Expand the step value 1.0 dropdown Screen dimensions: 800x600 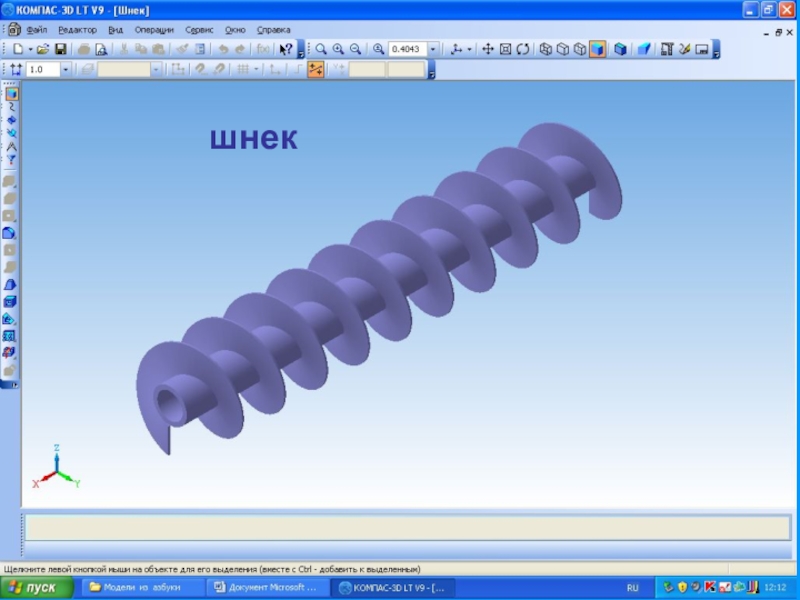tap(65, 69)
